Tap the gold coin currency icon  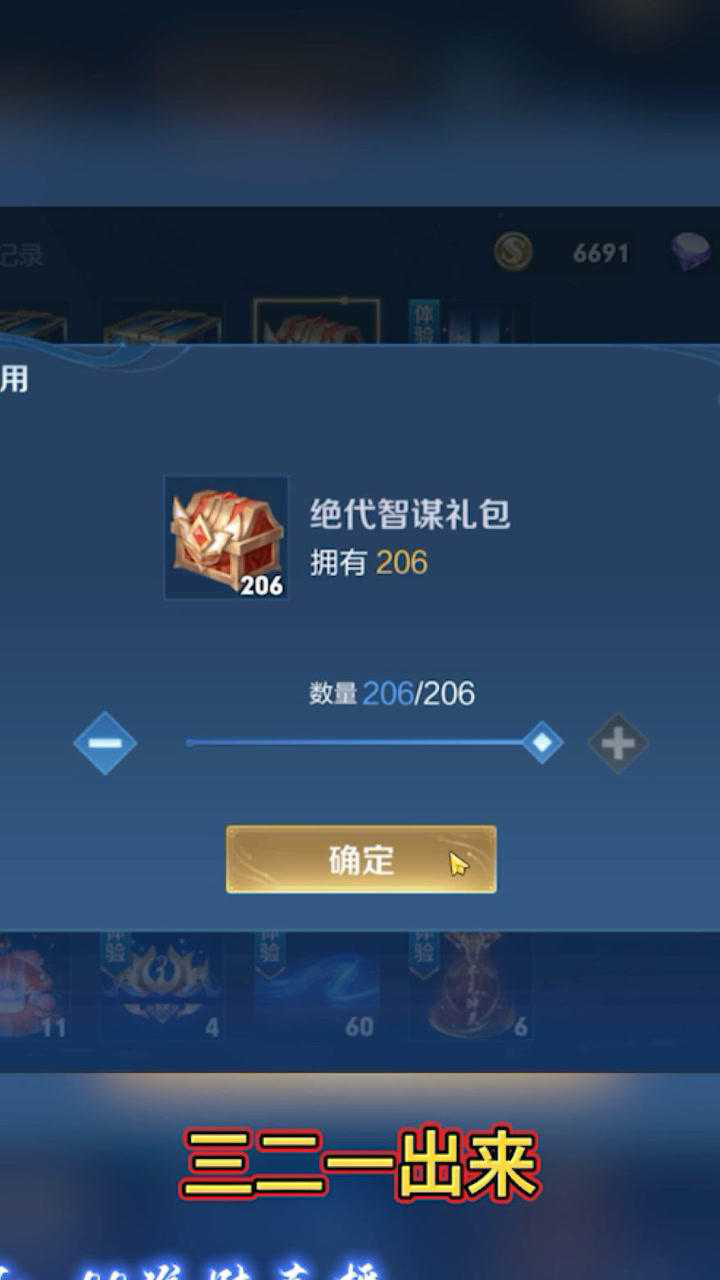coord(513,252)
